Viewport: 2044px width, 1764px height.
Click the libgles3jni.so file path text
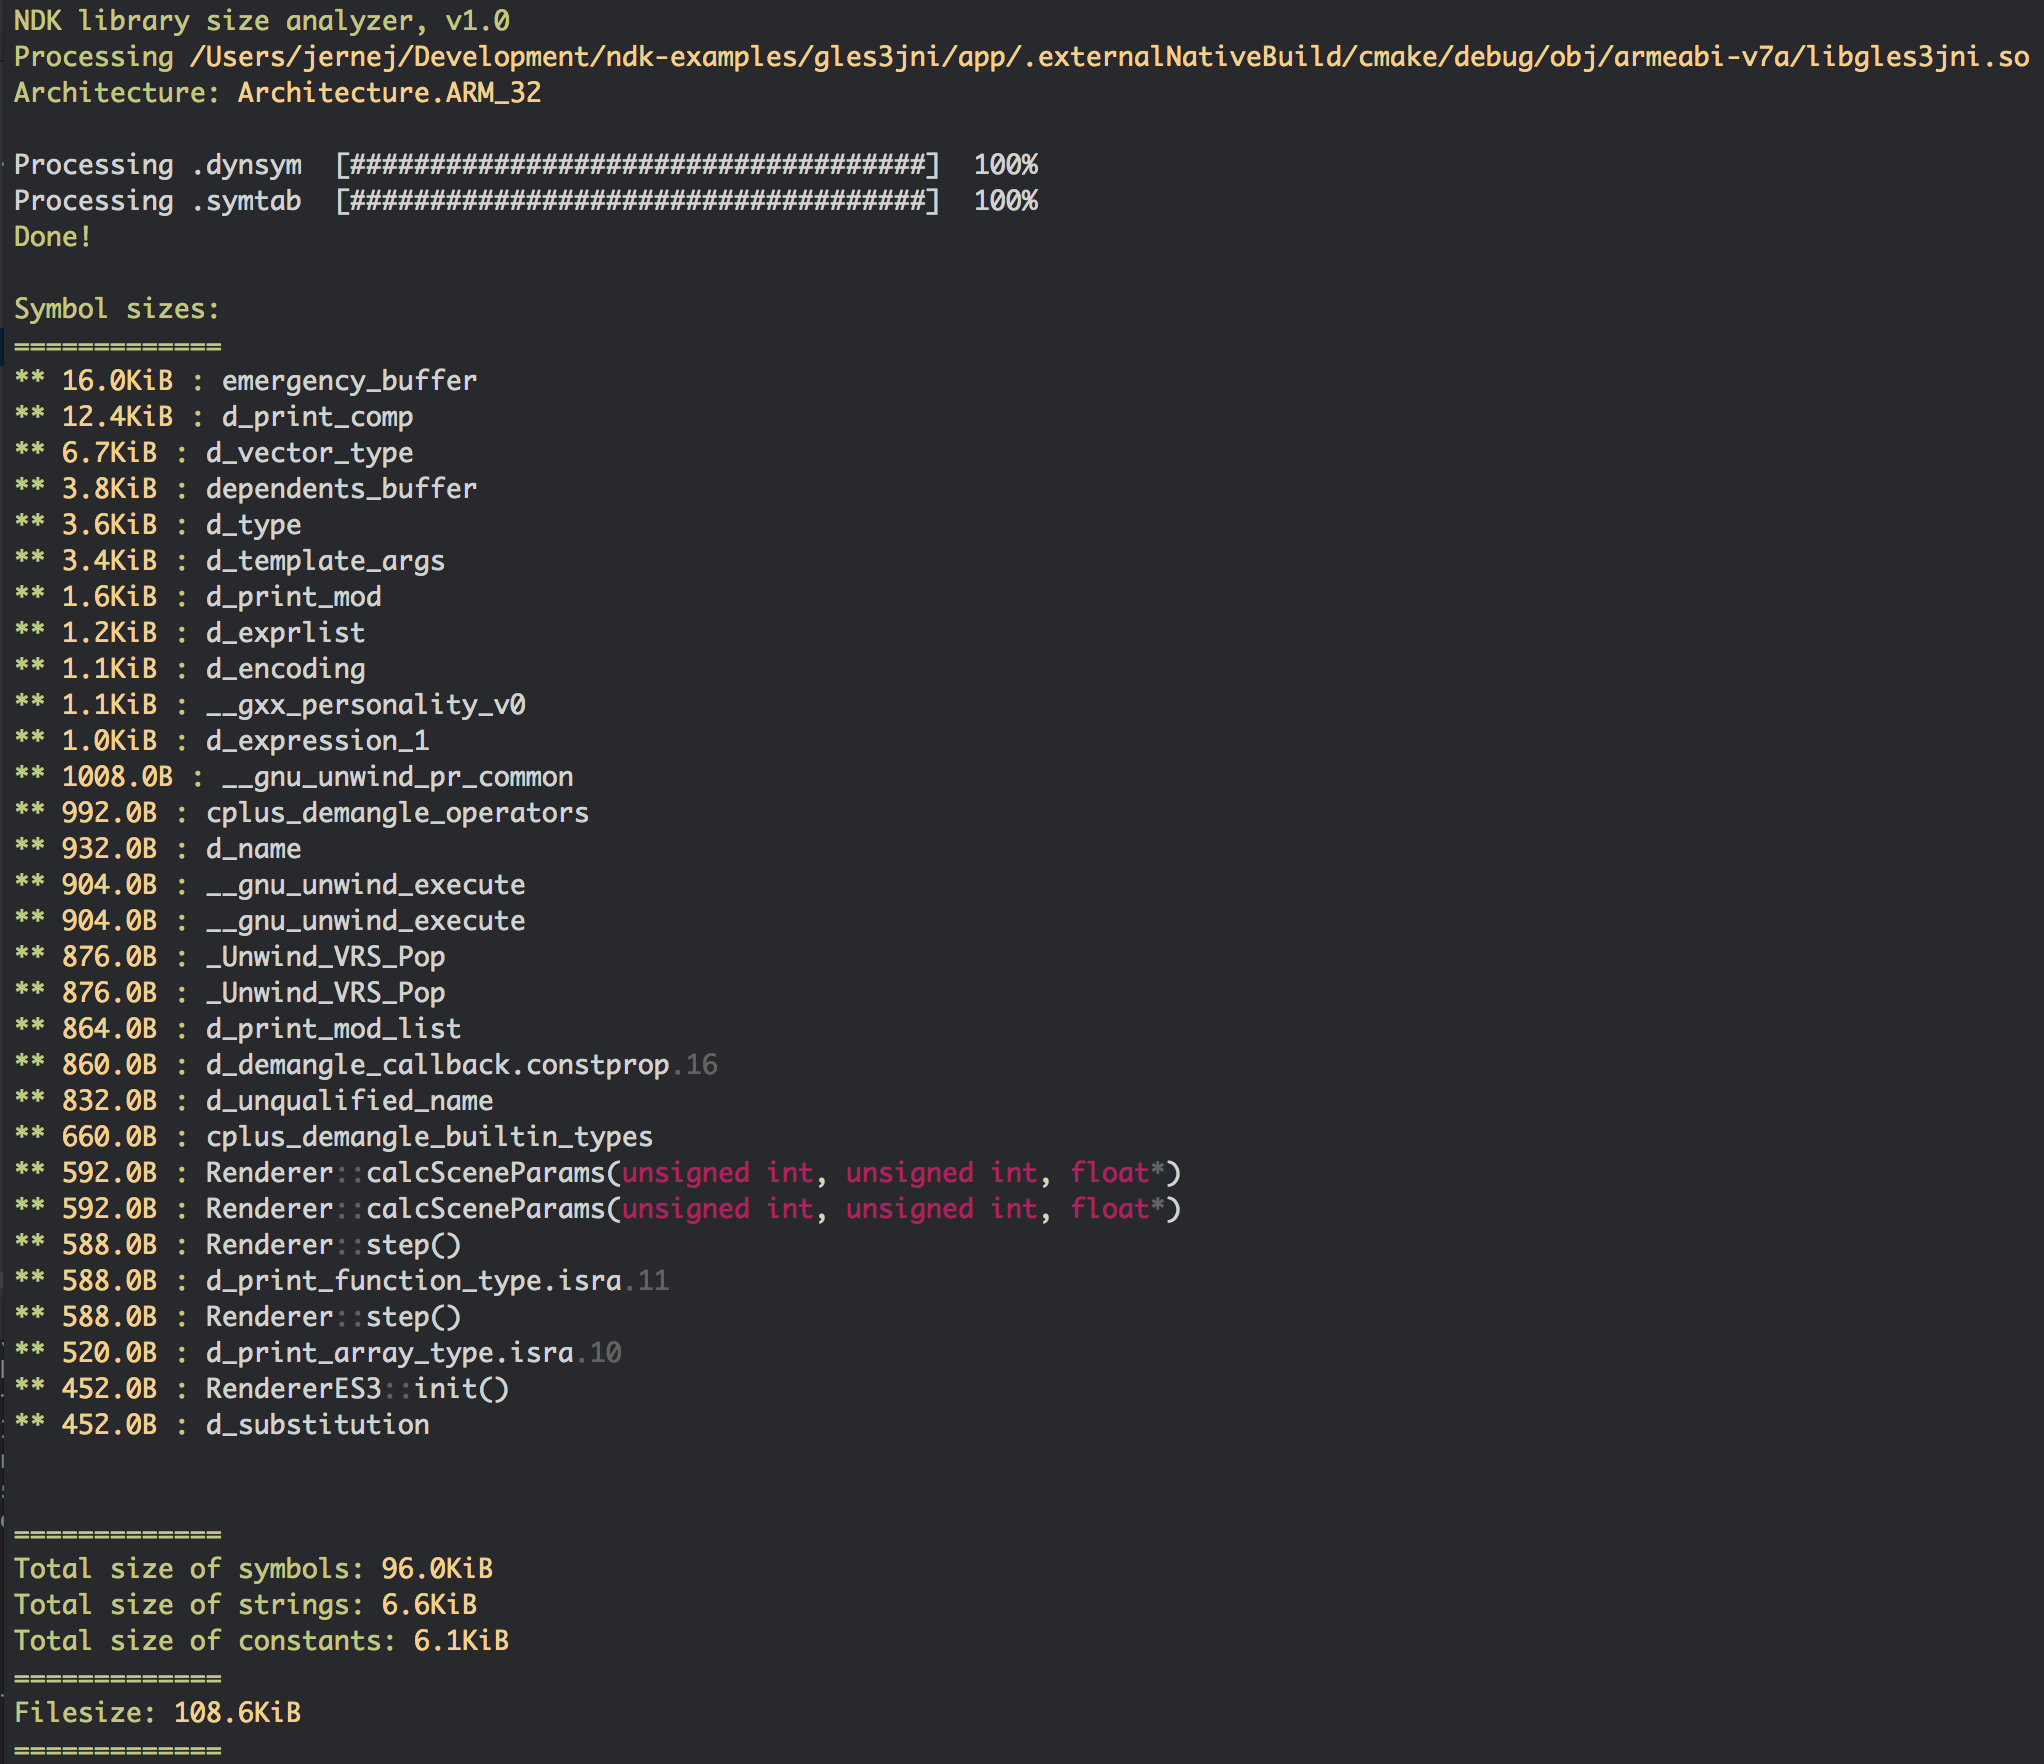coord(1108,57)
